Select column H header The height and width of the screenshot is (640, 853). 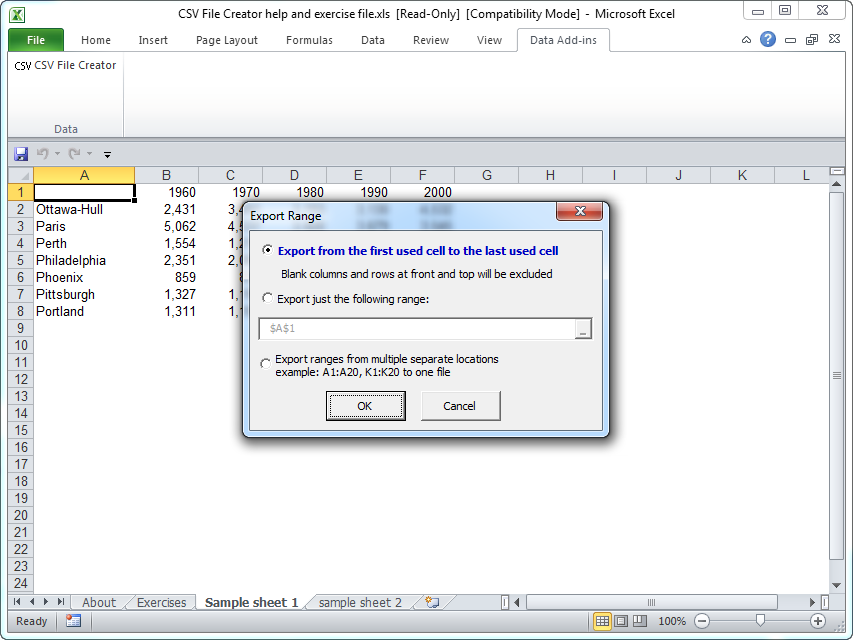[x=551, y=175]
